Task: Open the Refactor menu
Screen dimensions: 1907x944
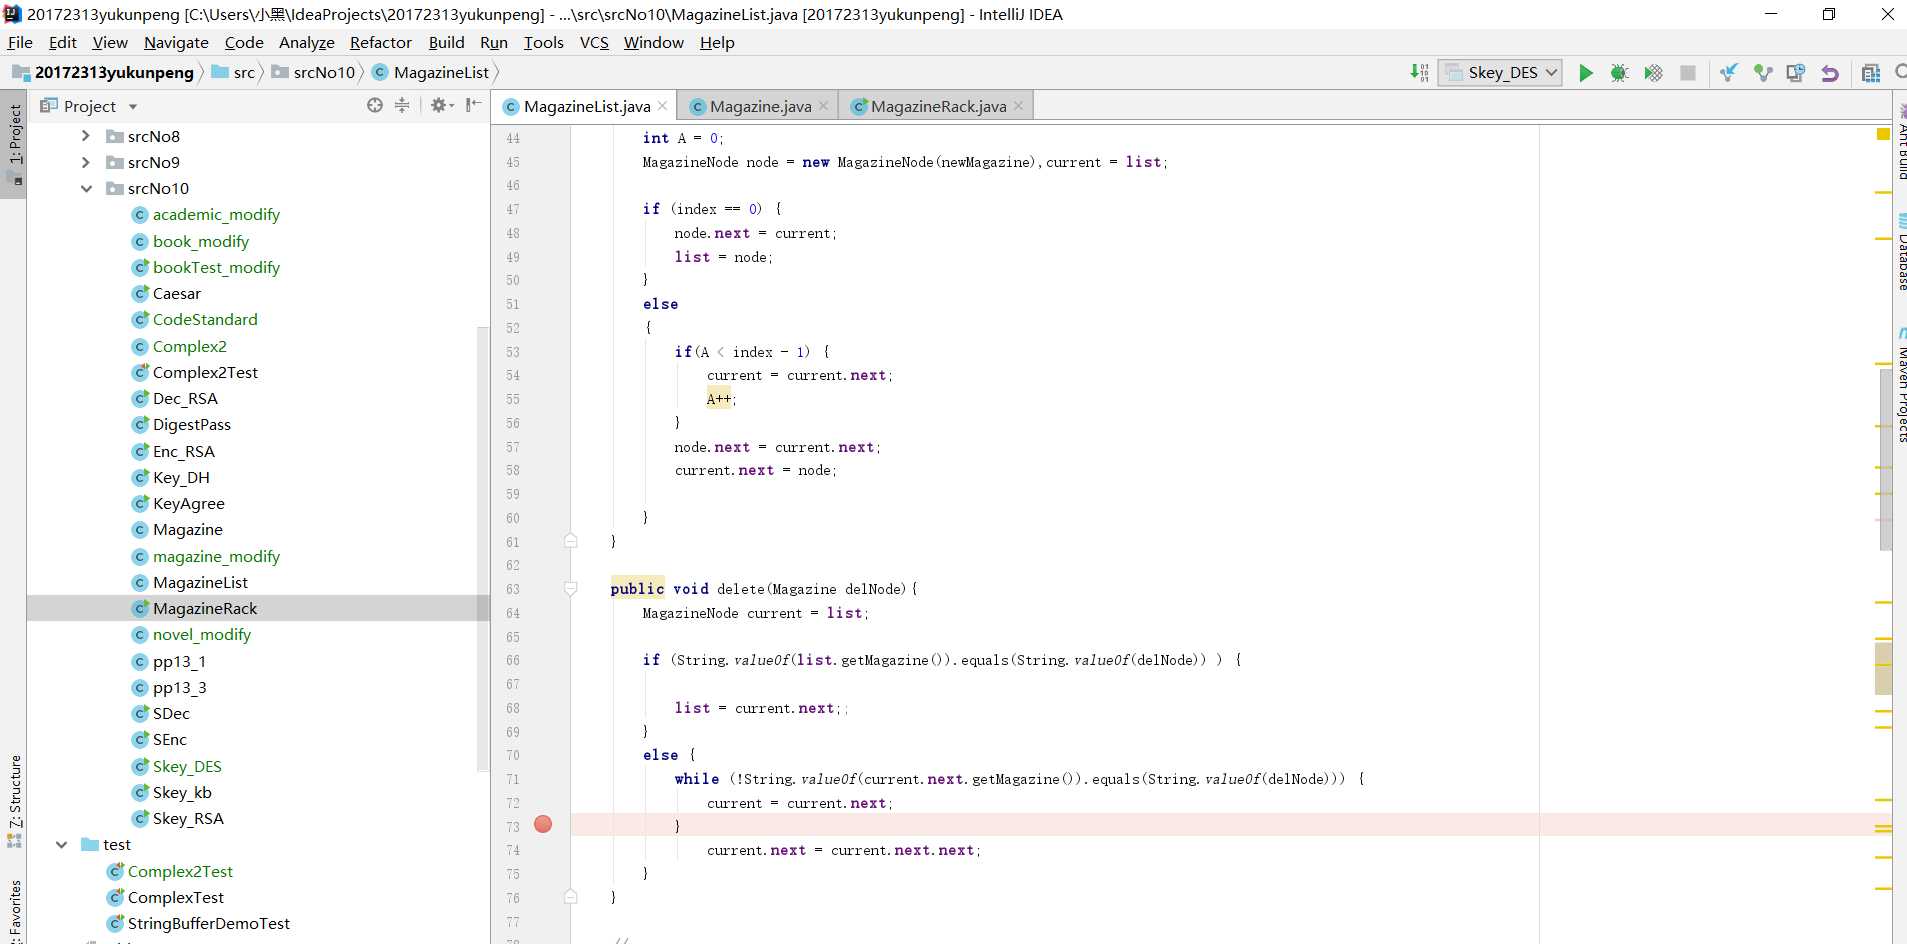Action: pyautogui.click(x=380, y=42)
